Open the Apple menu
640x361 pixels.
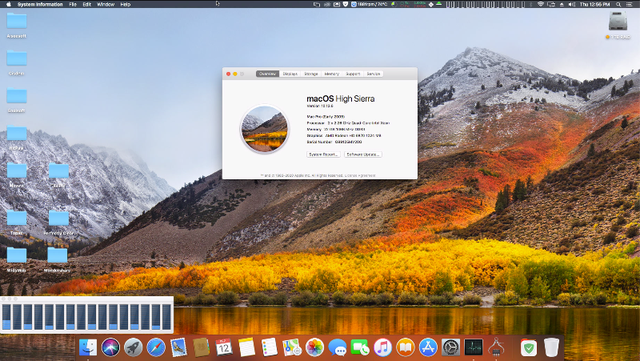pyautogui.click(x=8, y=4)
